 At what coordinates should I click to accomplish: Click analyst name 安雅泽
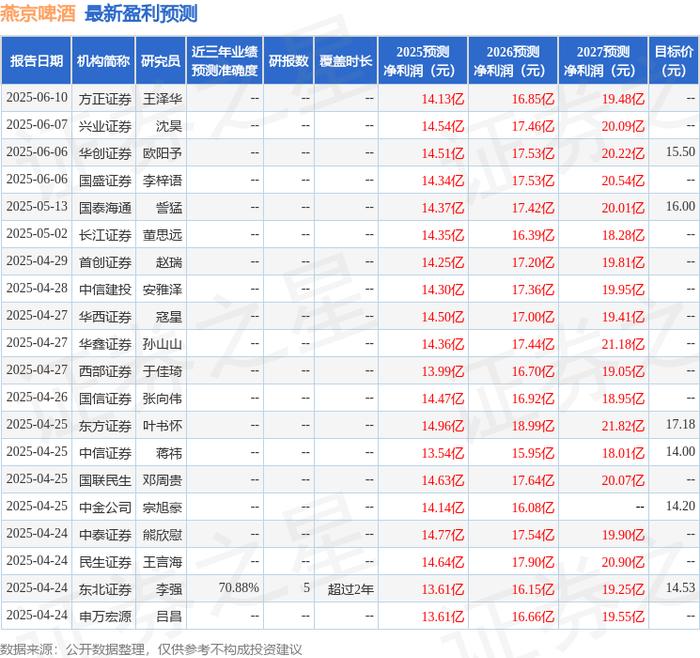coord(162,289)
